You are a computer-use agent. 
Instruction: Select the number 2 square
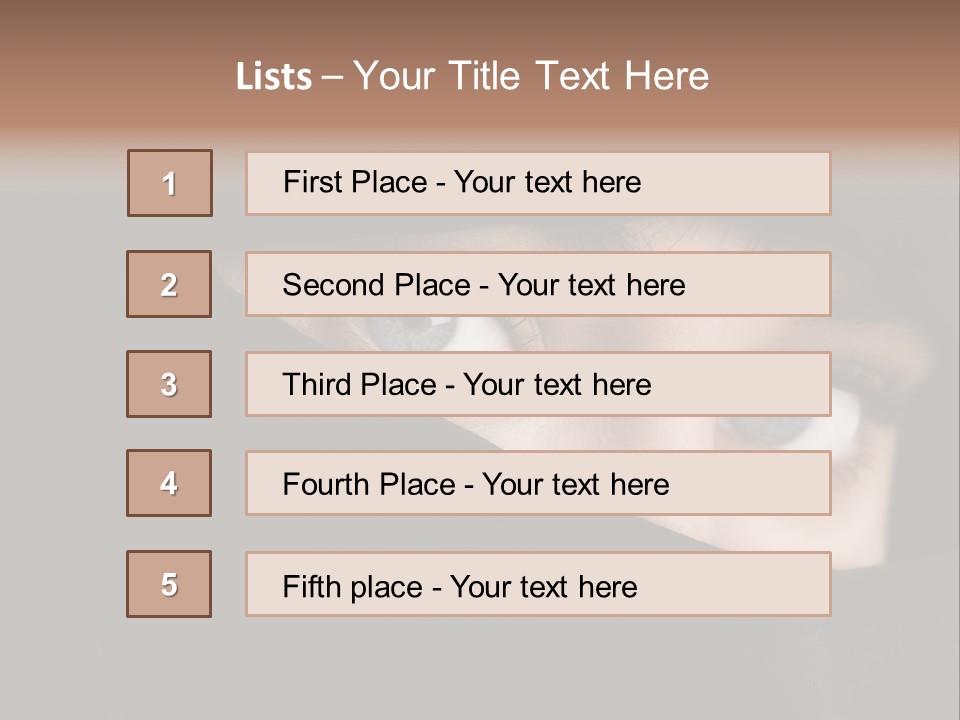click(169, 284)
